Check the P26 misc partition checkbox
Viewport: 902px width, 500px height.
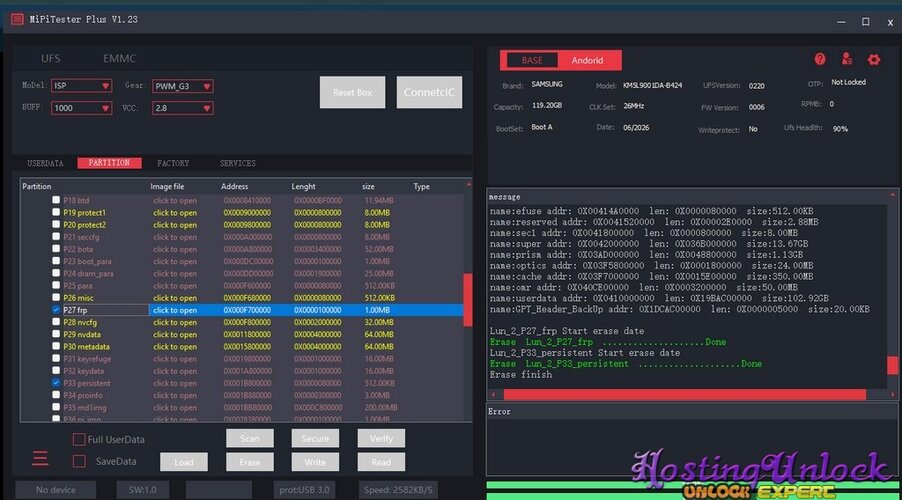56,297
